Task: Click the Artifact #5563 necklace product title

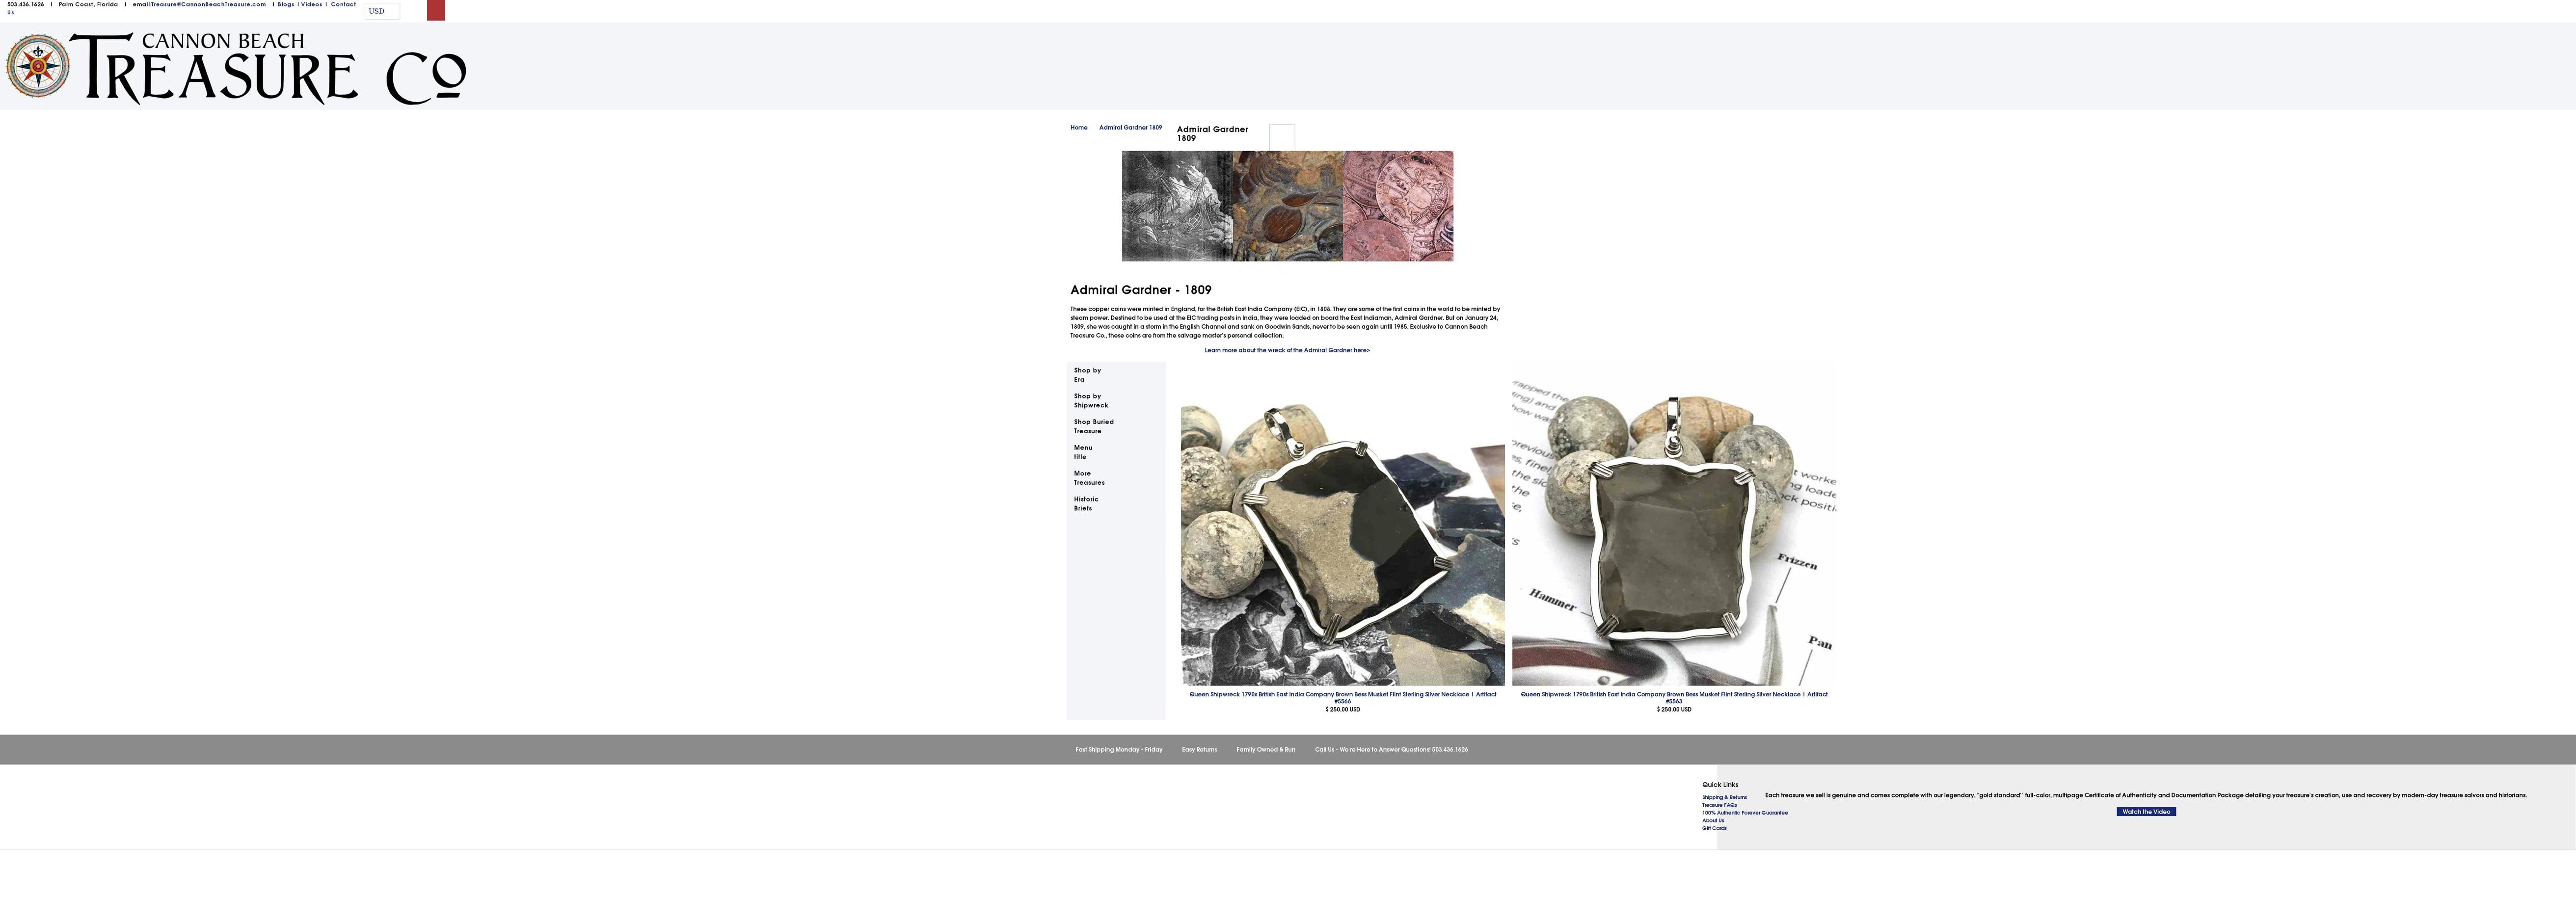Action: (1674, 697)
